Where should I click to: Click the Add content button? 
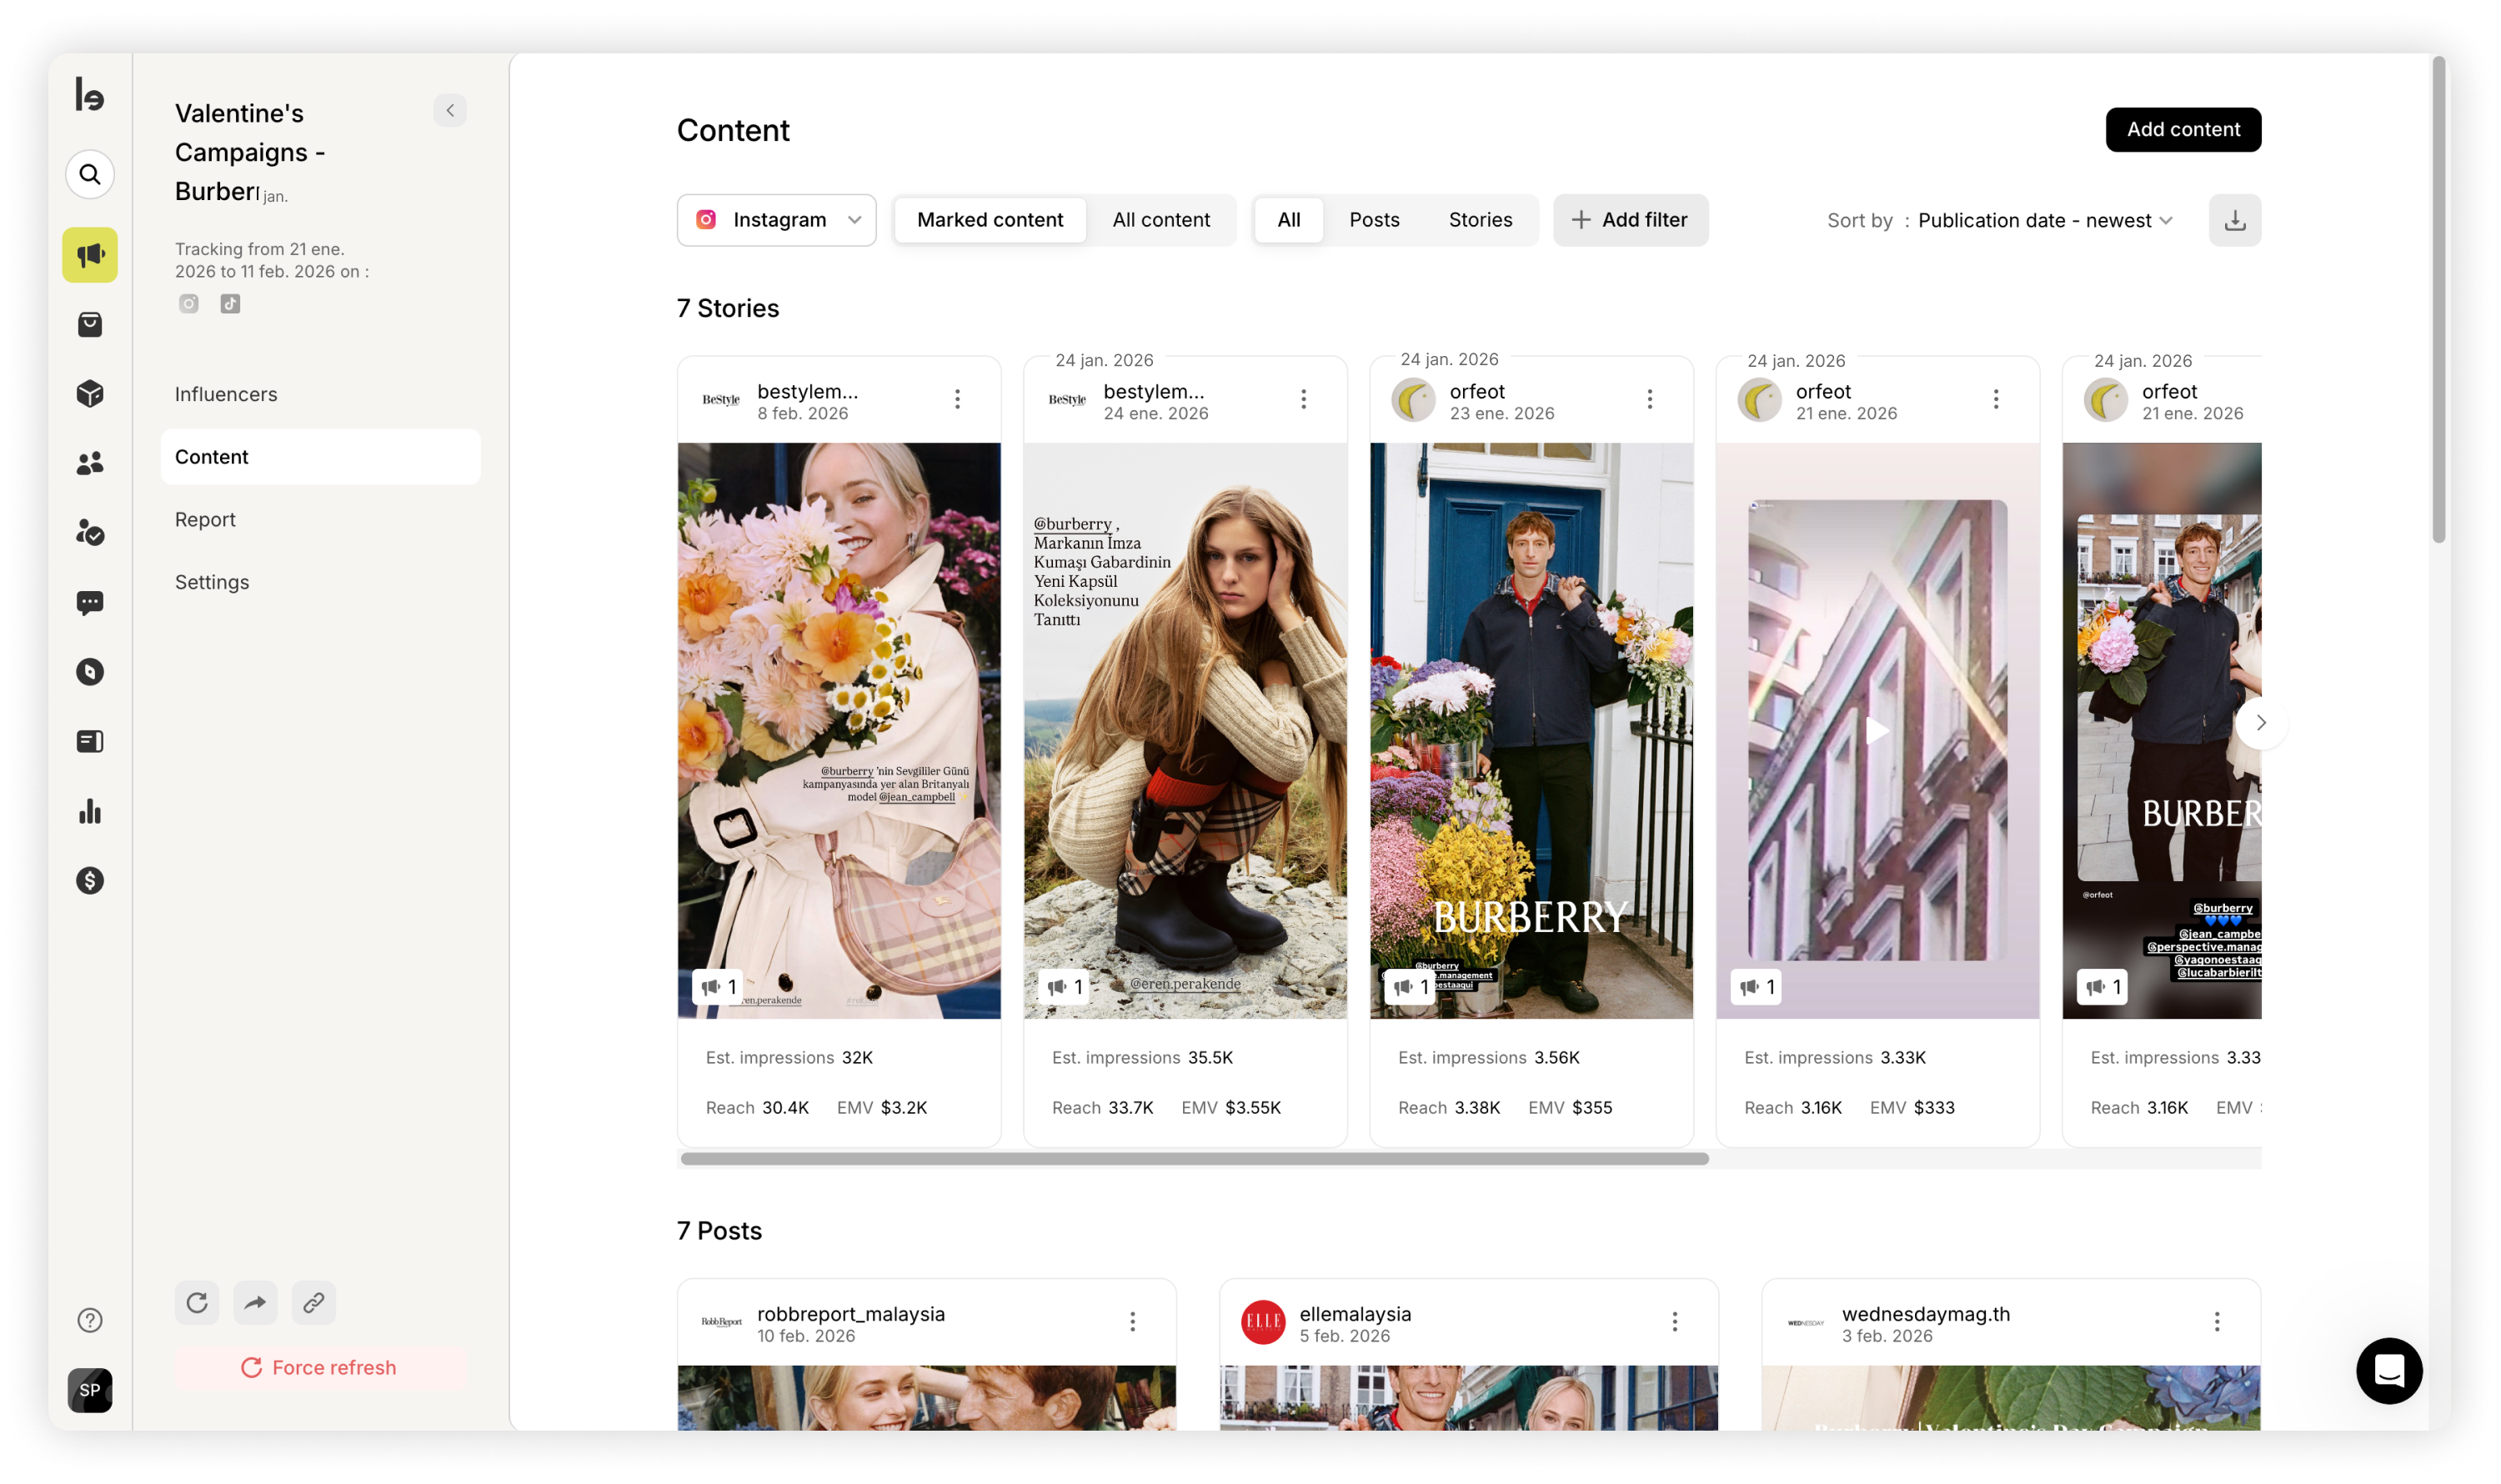click(2182, 130)
